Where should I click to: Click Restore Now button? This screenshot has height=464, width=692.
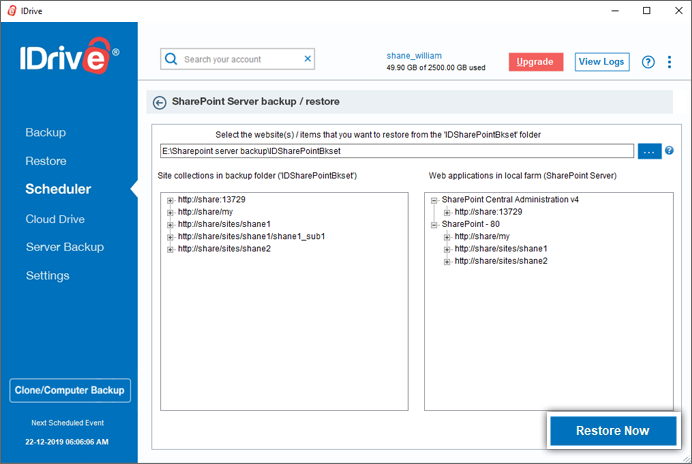613,431
